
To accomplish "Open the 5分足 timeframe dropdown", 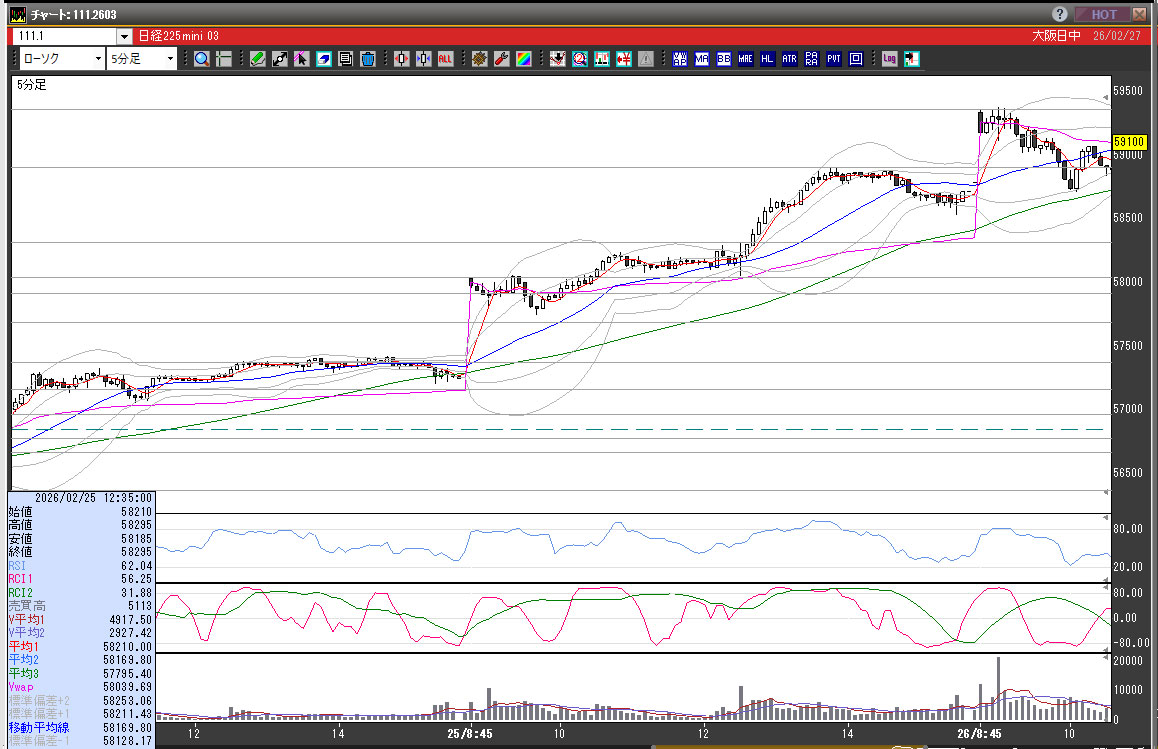I will click(x=140, y=59).
